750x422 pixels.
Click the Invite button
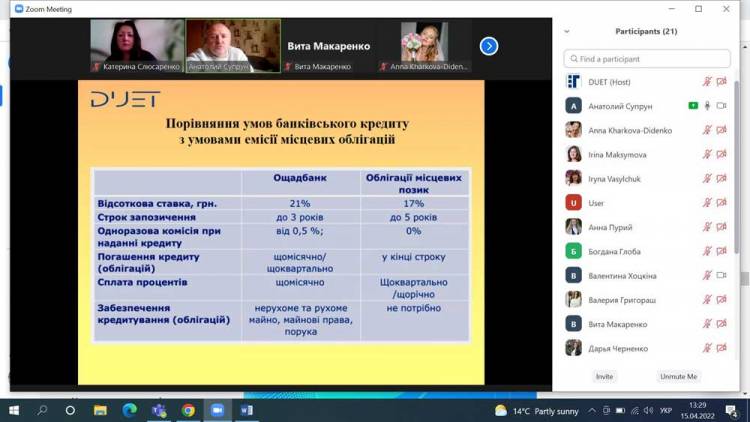click(604, 376)
